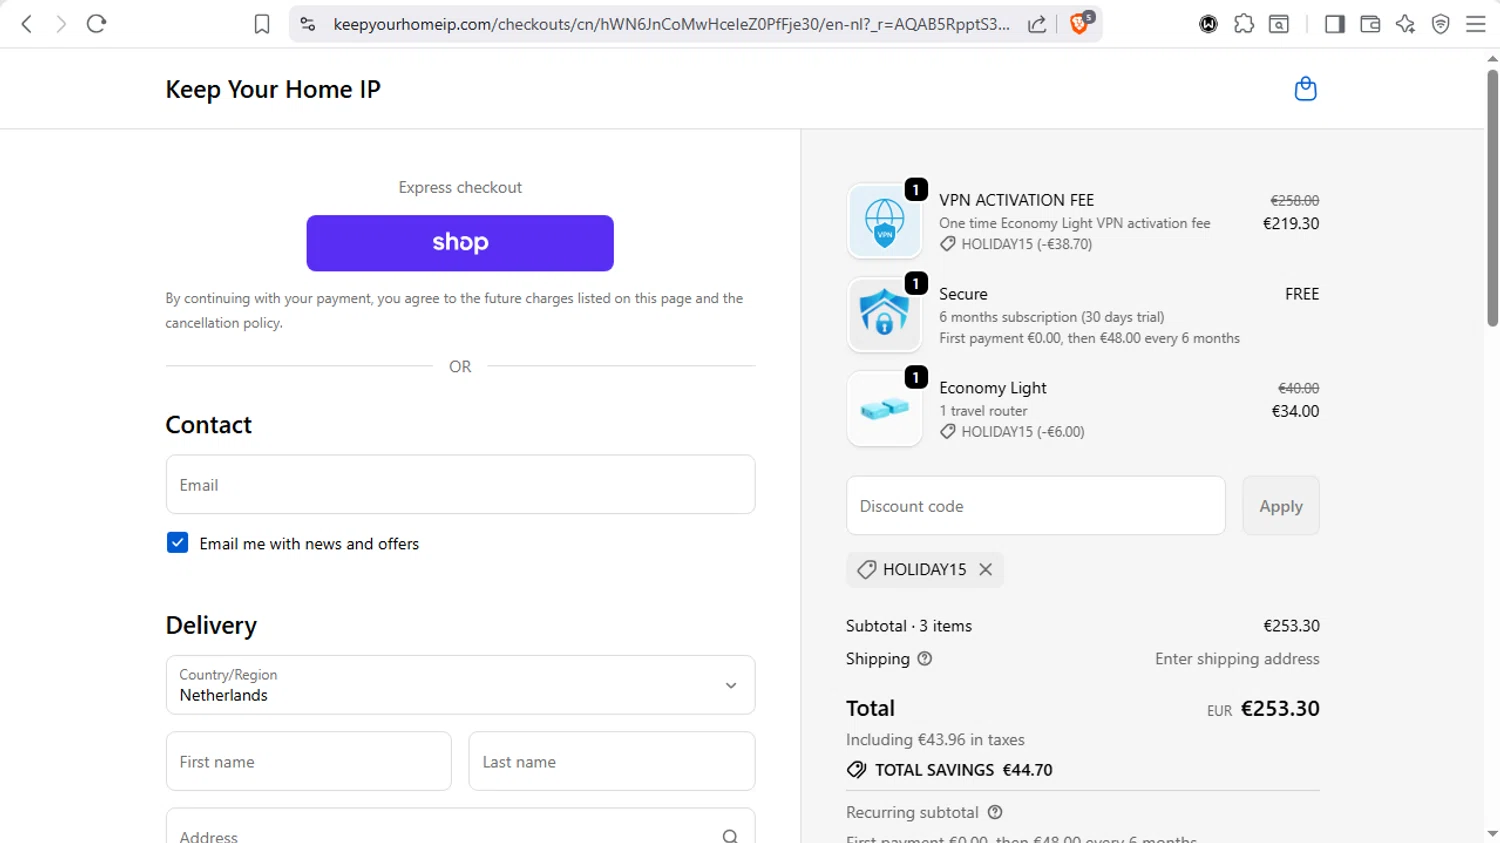Click the HOLIDAY15 (-€38.70) discount text
The height and width of the screenshot is (843, 1500).
click(1026, 244)
